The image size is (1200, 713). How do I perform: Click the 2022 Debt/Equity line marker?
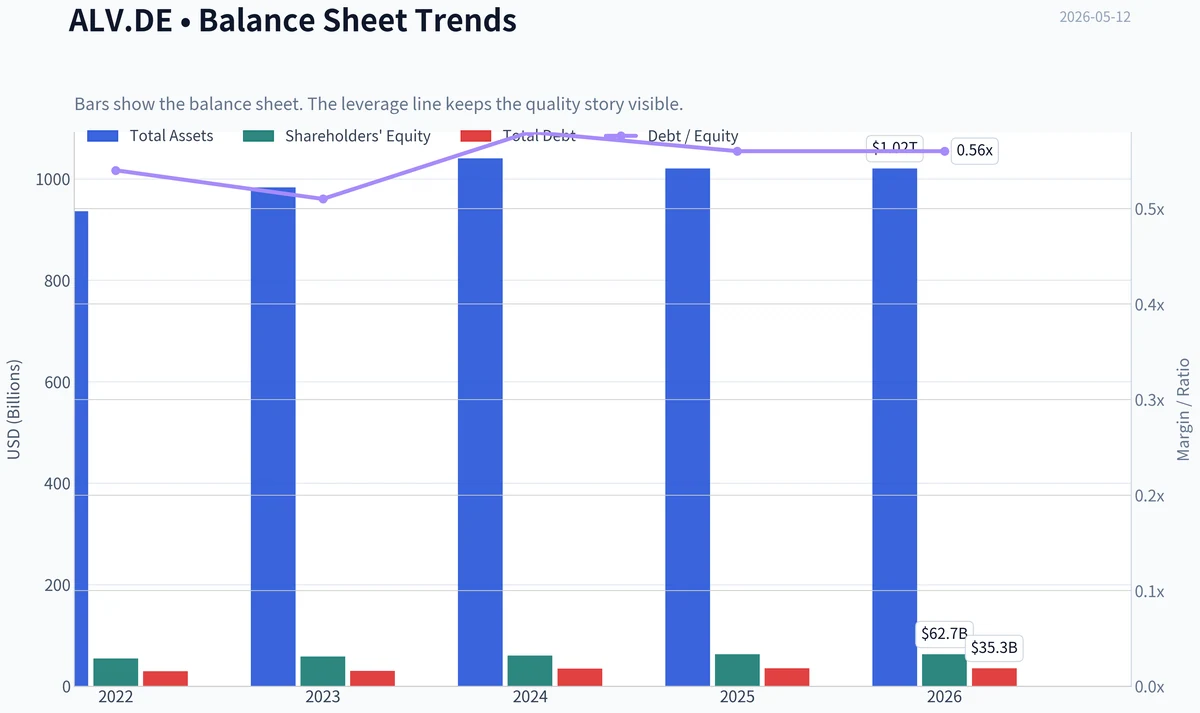116,170
